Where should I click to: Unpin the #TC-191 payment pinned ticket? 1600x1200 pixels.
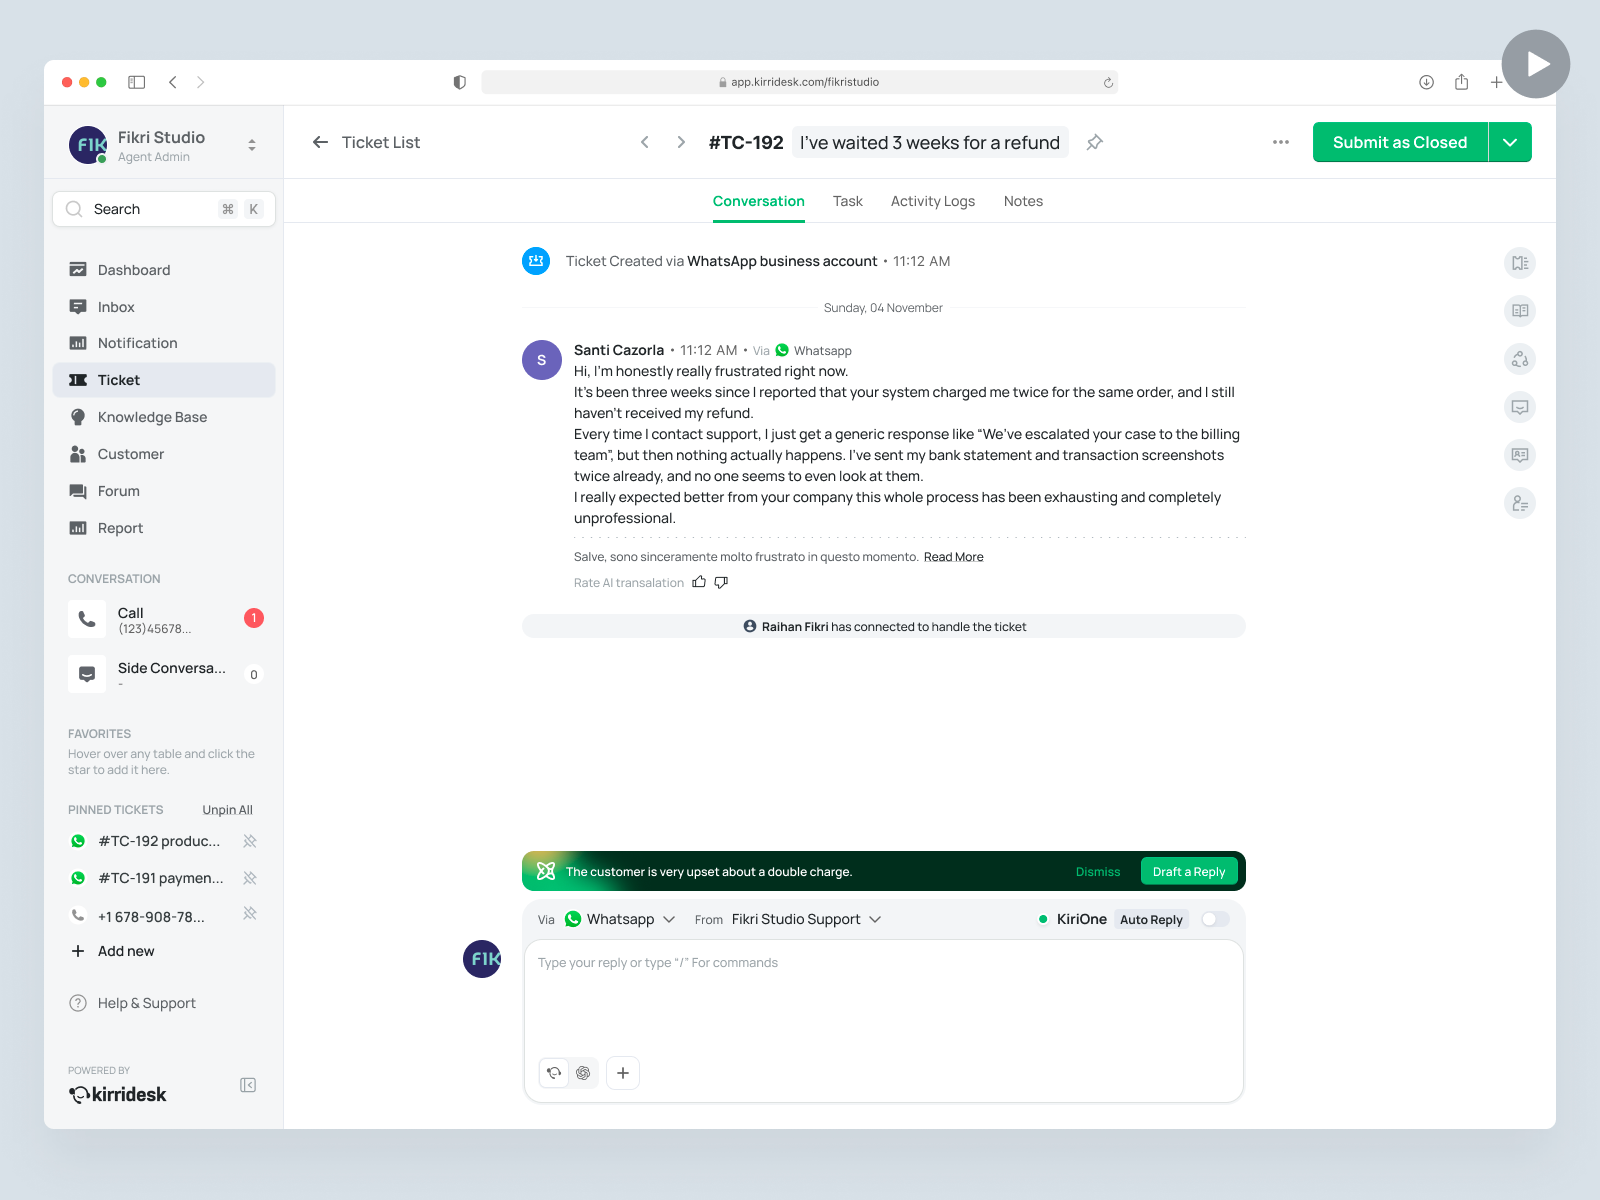coord(250,878)
